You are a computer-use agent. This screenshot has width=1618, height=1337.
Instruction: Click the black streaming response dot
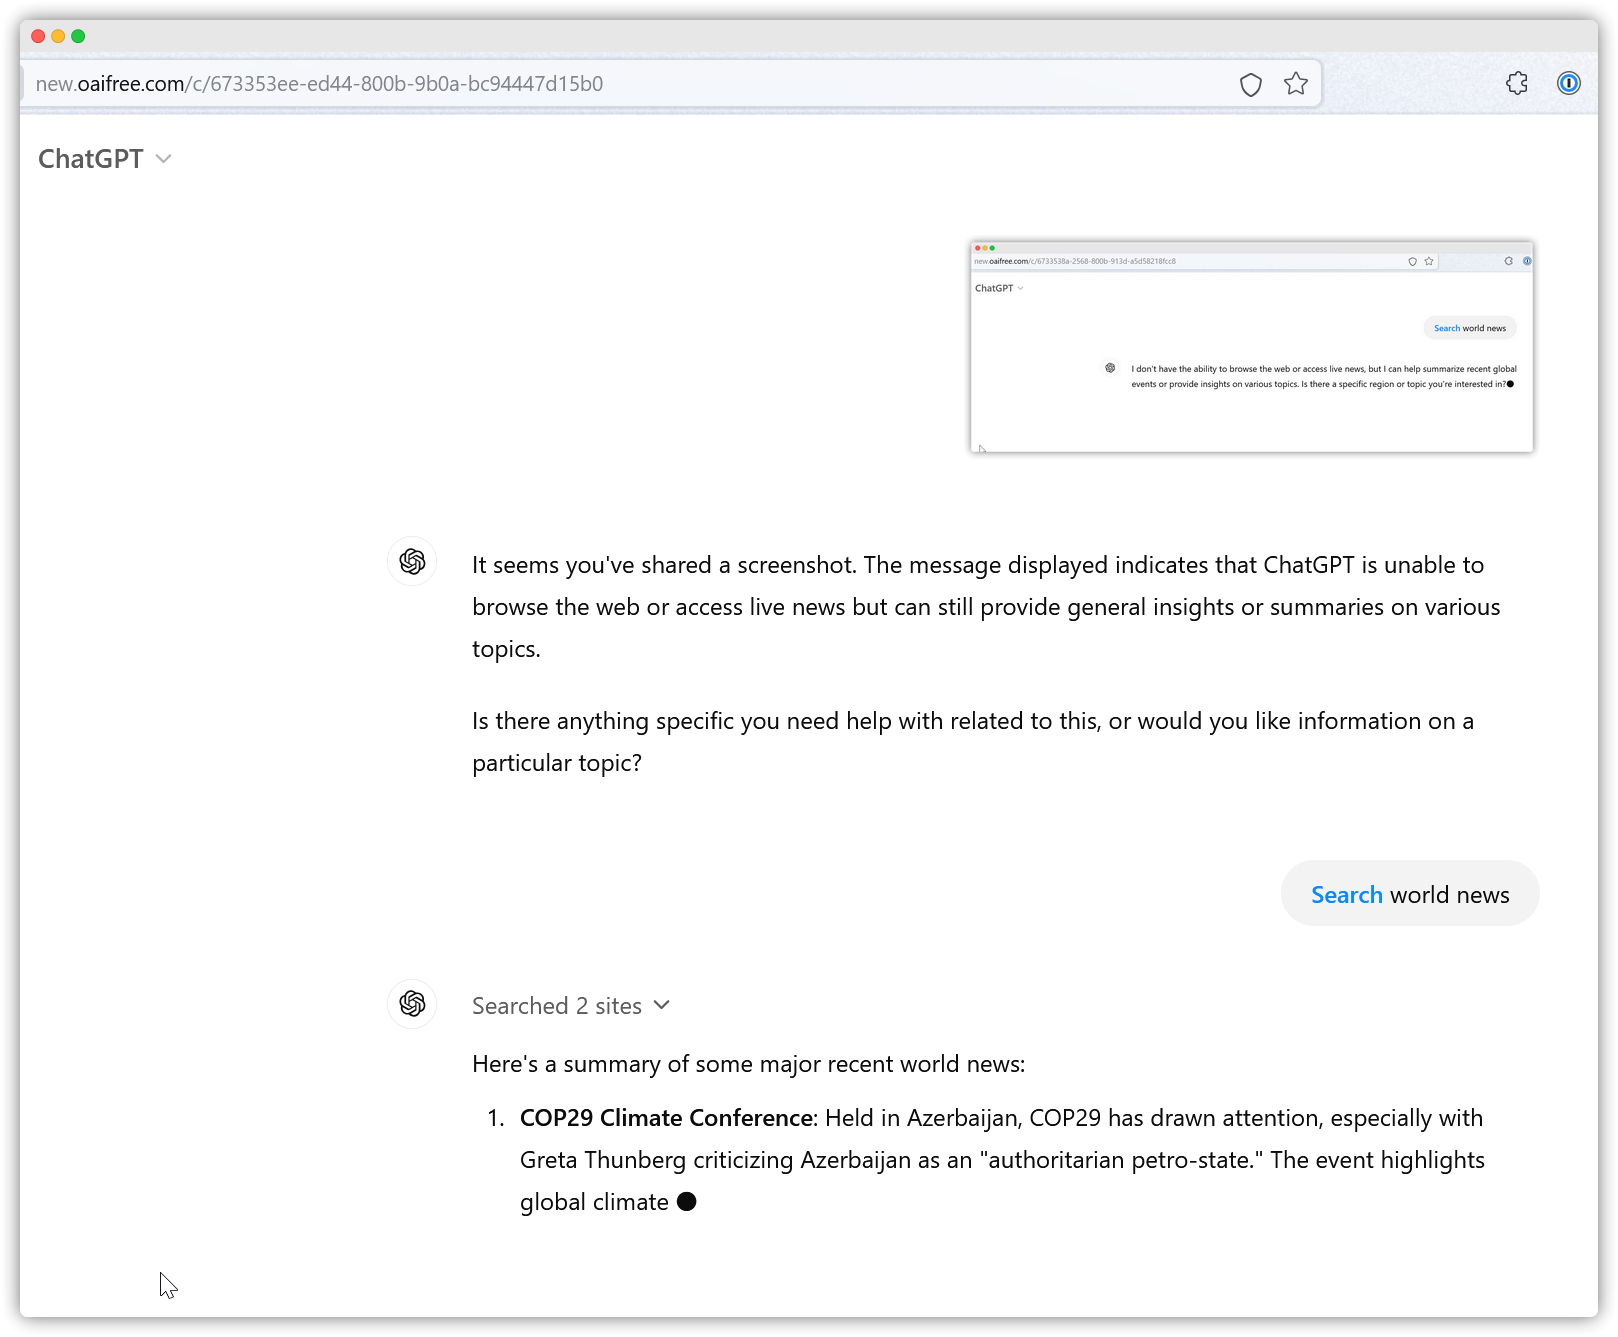click(x=686, y=1202)
